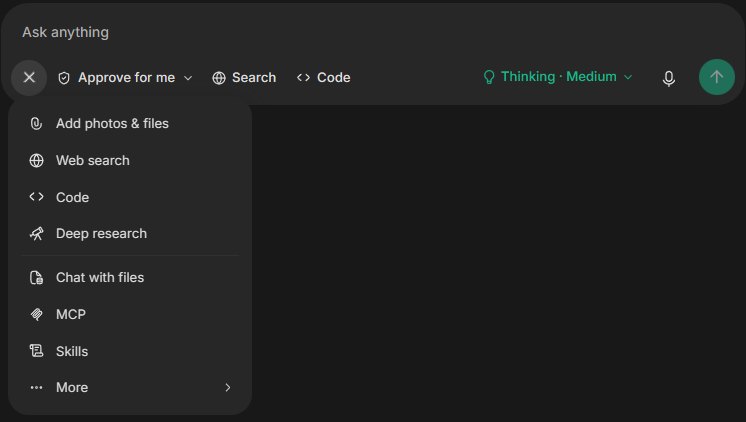Screen dimensions: 746x422
Task: Click the three dots icon beside More
Action: (36, 388)
